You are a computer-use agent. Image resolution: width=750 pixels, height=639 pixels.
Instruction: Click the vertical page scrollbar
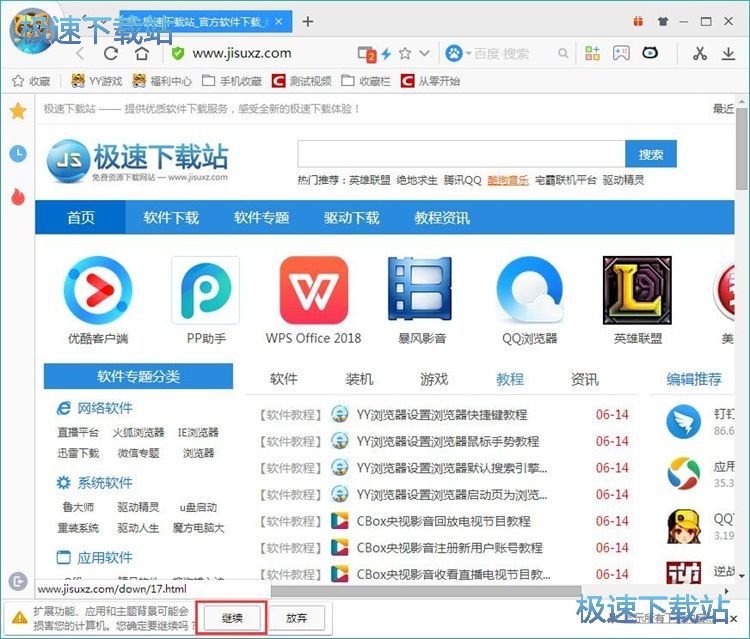click(741, 149)
